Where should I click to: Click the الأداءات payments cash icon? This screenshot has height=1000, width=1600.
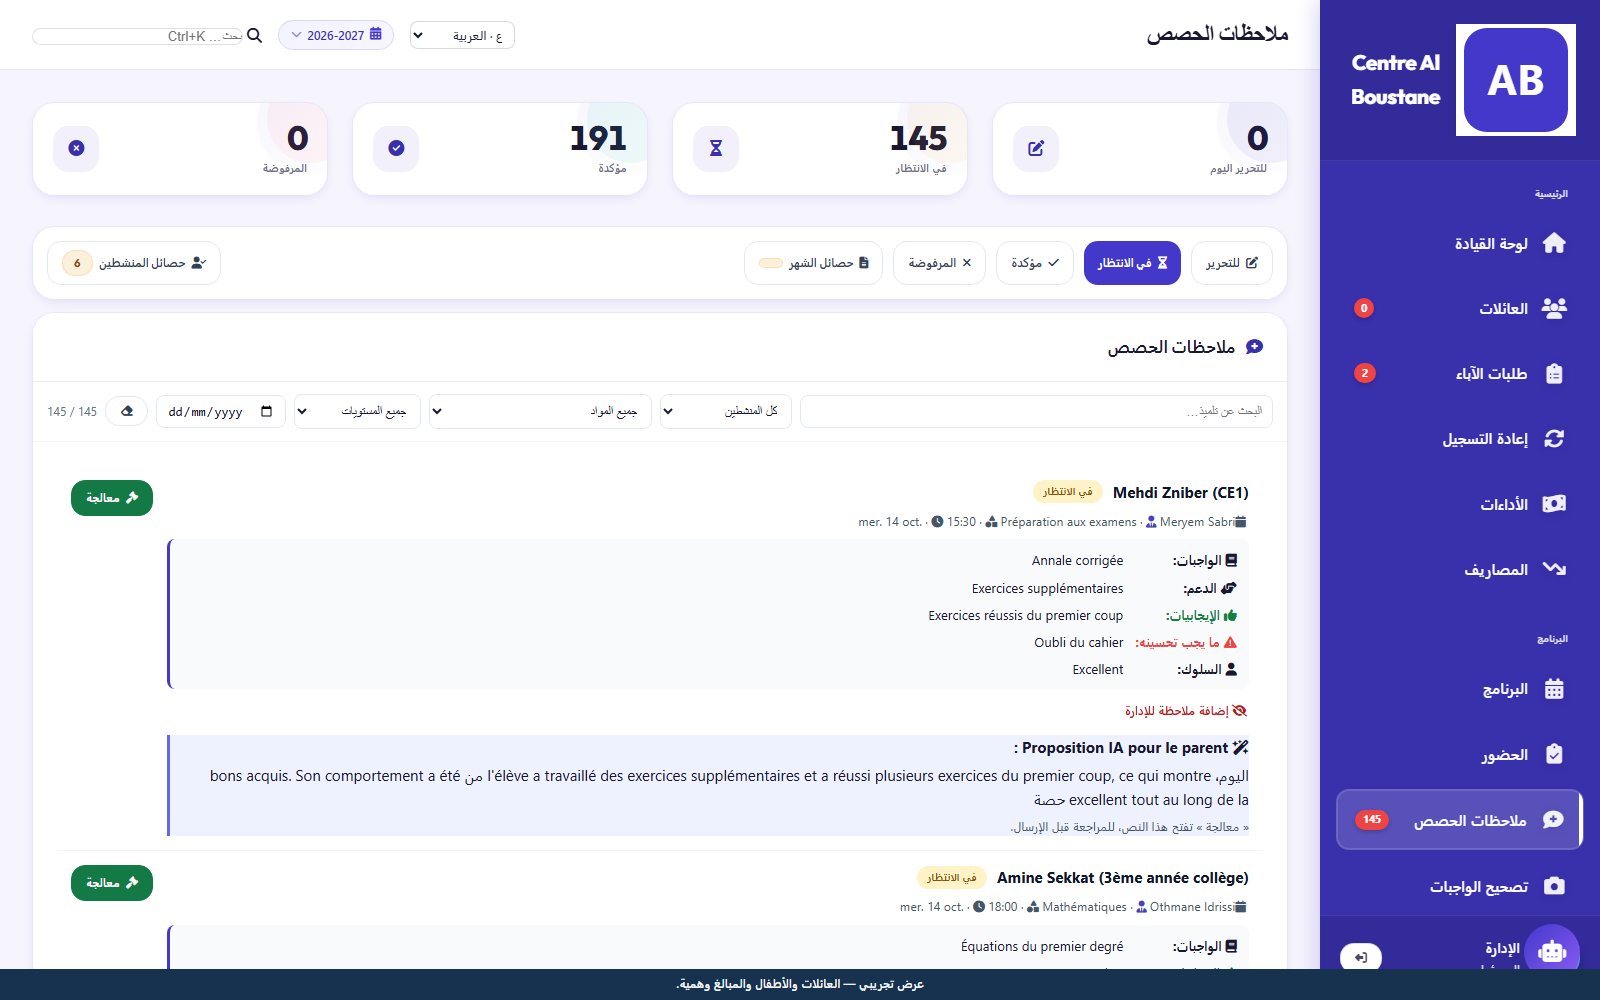pyautogui.click(x=1554, y=504)
